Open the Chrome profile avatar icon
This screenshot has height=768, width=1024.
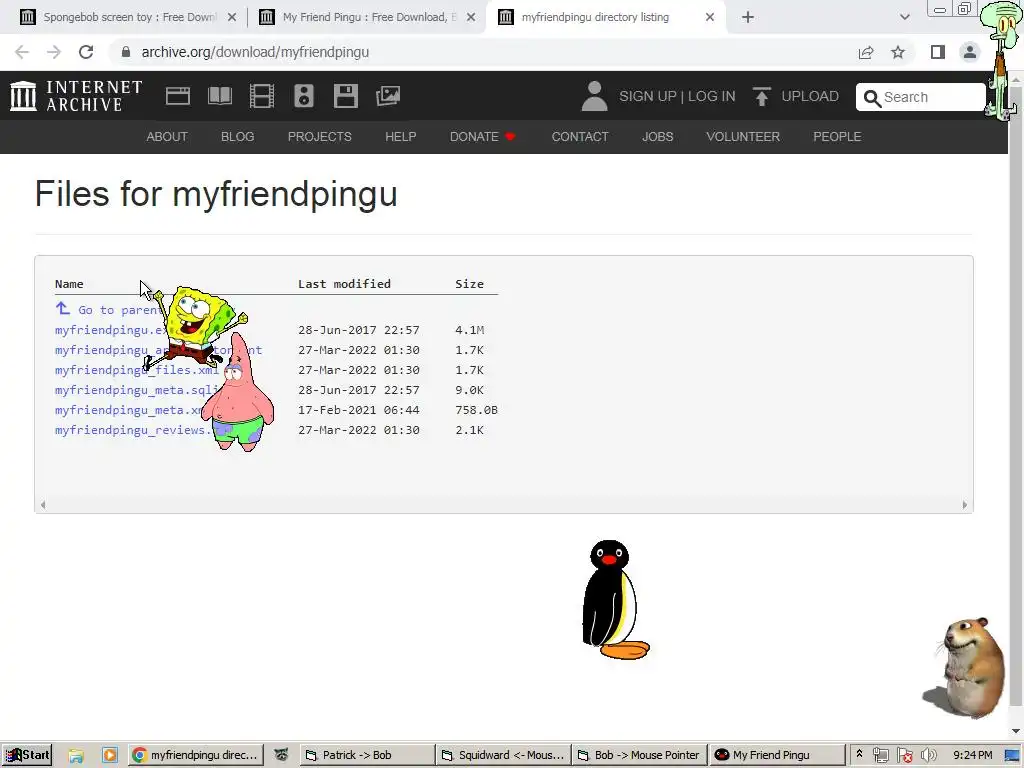coord(970,52)
